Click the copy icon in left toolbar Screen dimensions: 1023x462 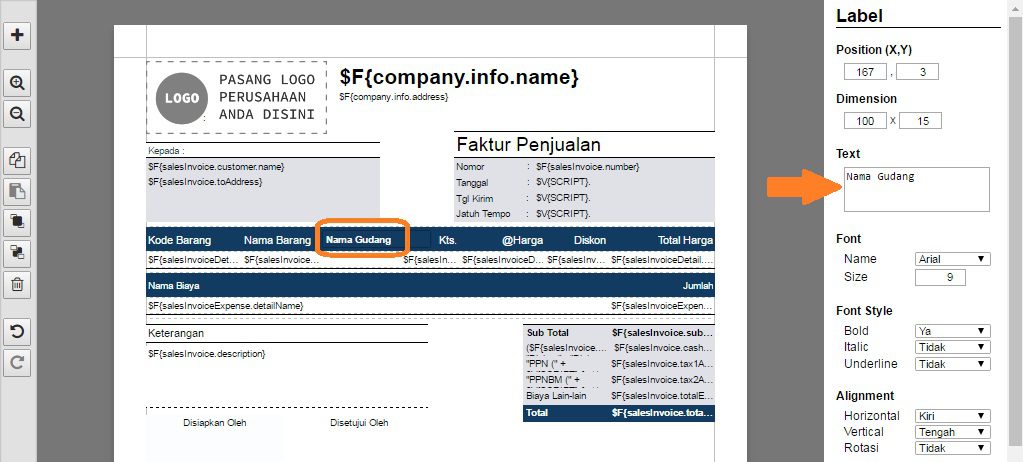17,160
